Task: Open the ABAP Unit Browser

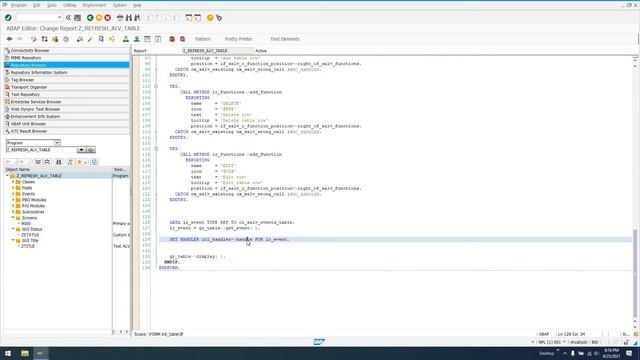Action: [67, 124]
